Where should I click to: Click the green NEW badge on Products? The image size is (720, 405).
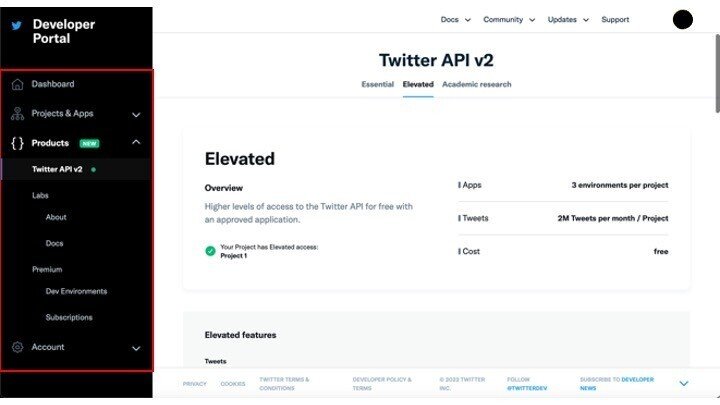[90, 143]
